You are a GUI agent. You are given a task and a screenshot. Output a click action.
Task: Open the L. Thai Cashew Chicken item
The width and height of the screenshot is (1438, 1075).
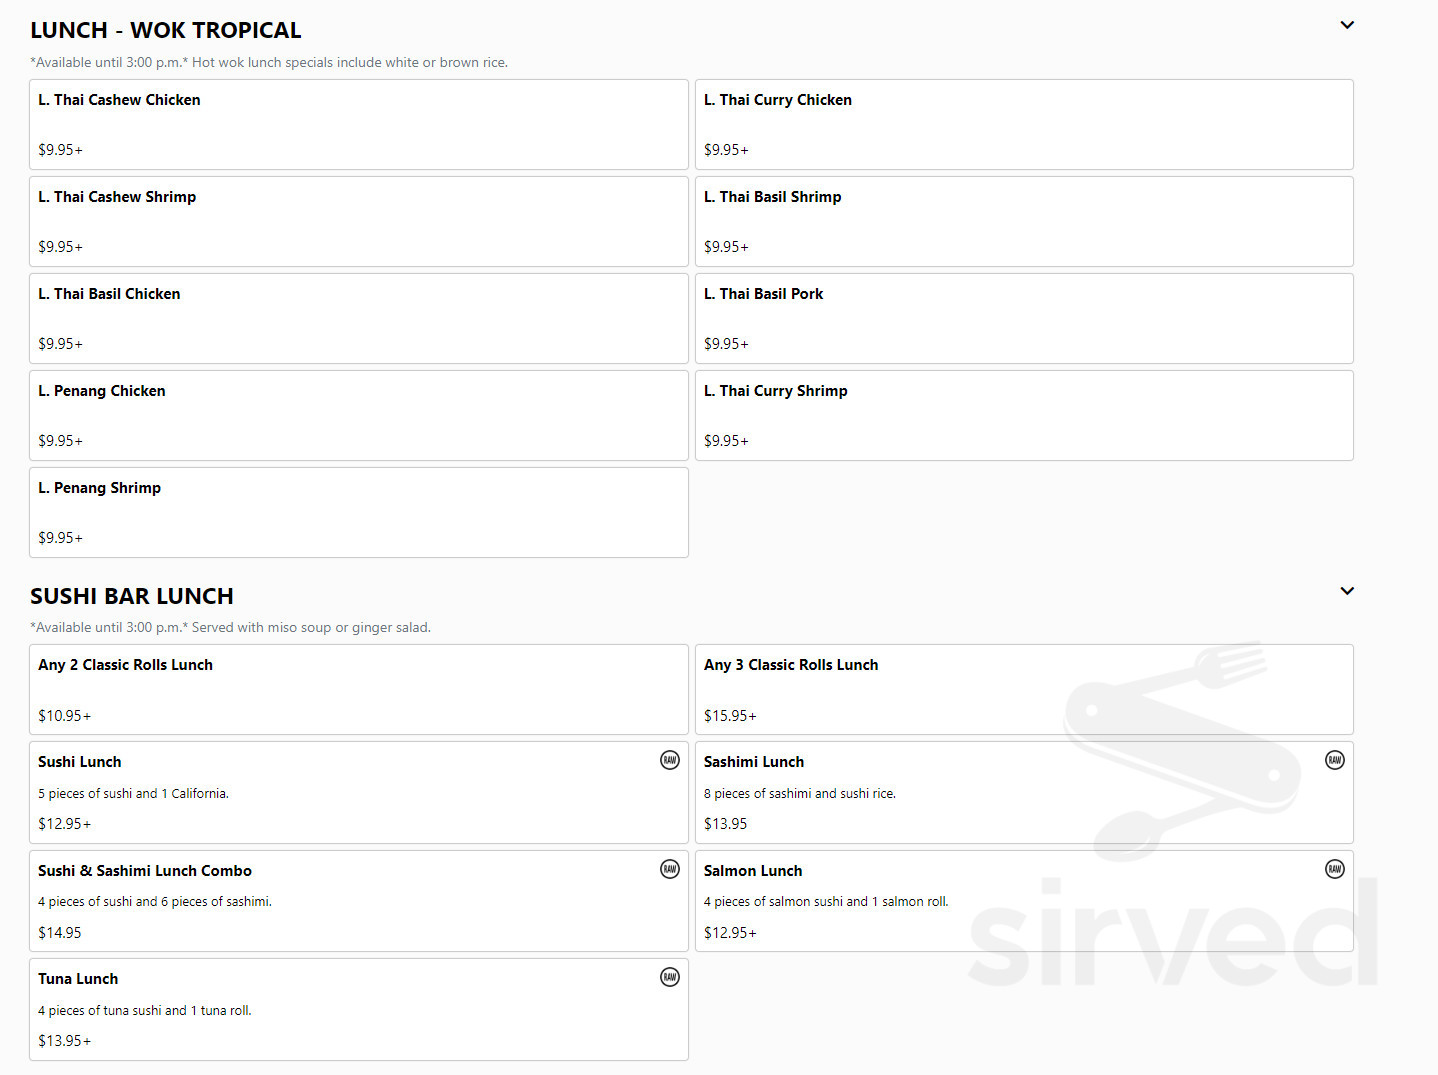[358, 125]
